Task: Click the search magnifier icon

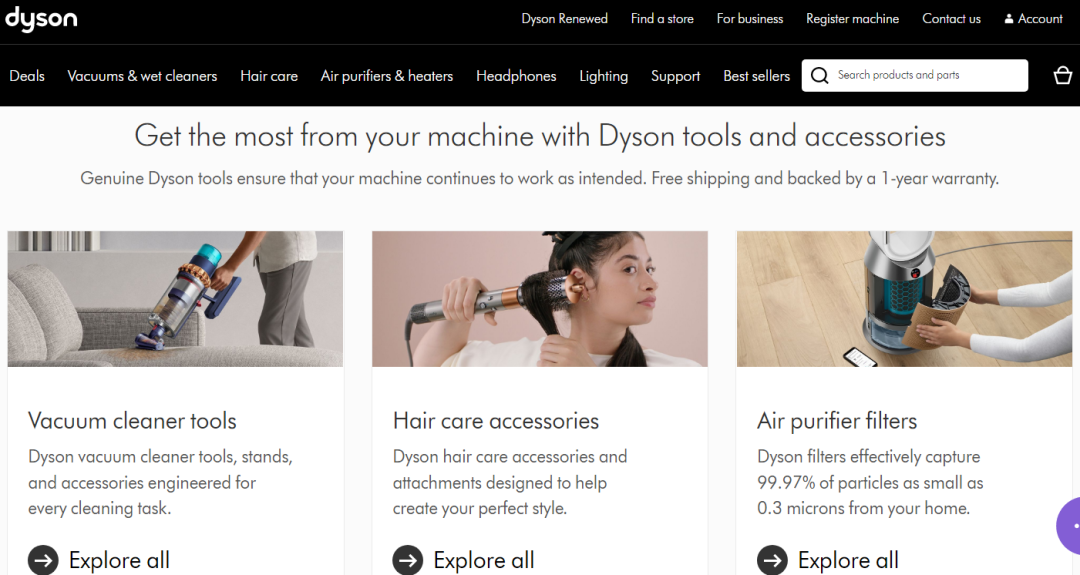Action: point(819,75)
